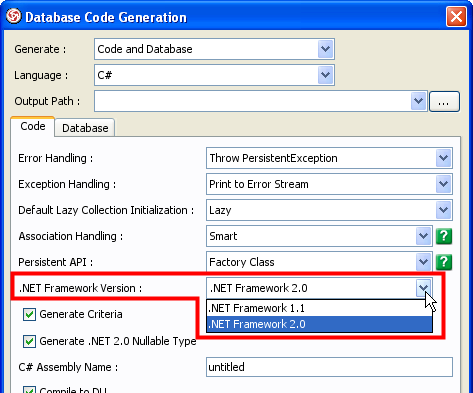473x393 pixels.
Task: Click the Persistent API green help icon
Action: click(x=444, y=262)
